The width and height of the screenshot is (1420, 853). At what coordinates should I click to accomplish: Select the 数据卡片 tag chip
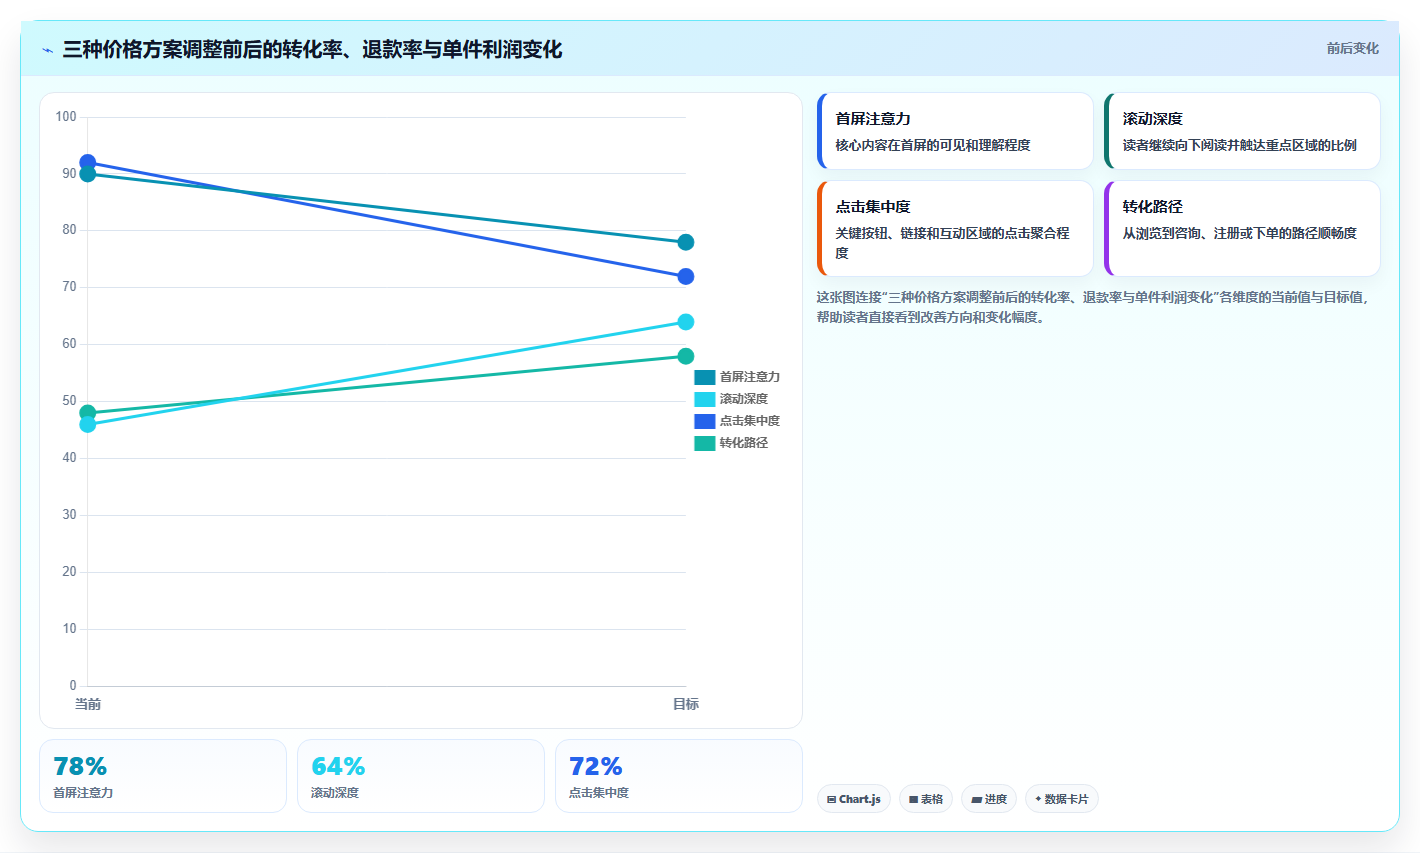click(1062, 799)
